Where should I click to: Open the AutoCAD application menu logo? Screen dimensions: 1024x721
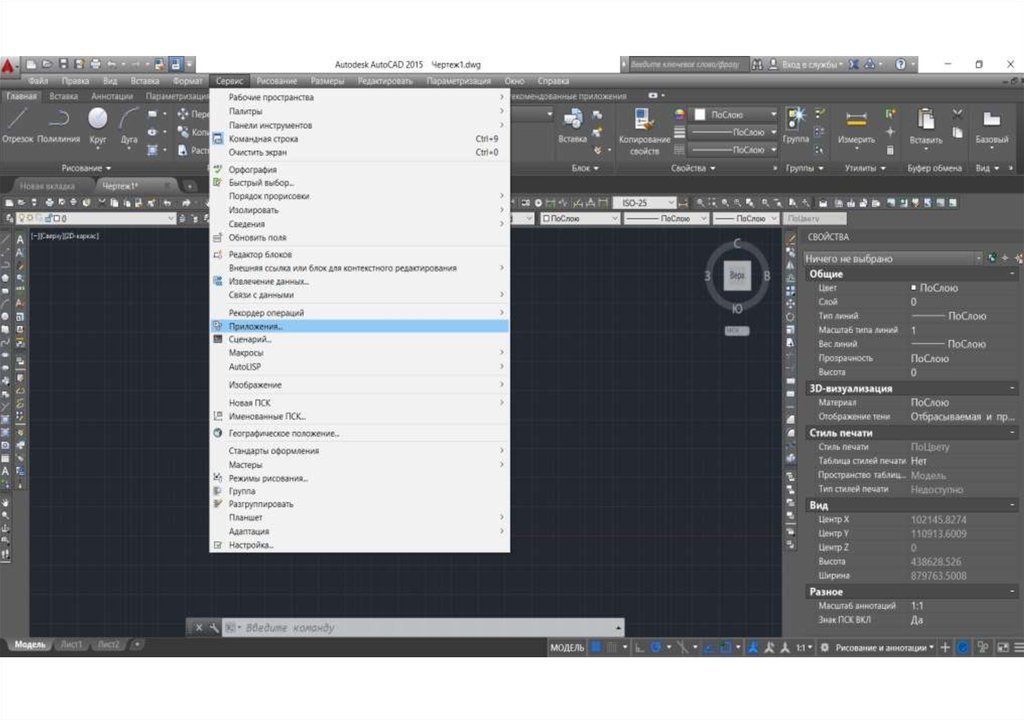pyautogui.click(x=9, y=64)
